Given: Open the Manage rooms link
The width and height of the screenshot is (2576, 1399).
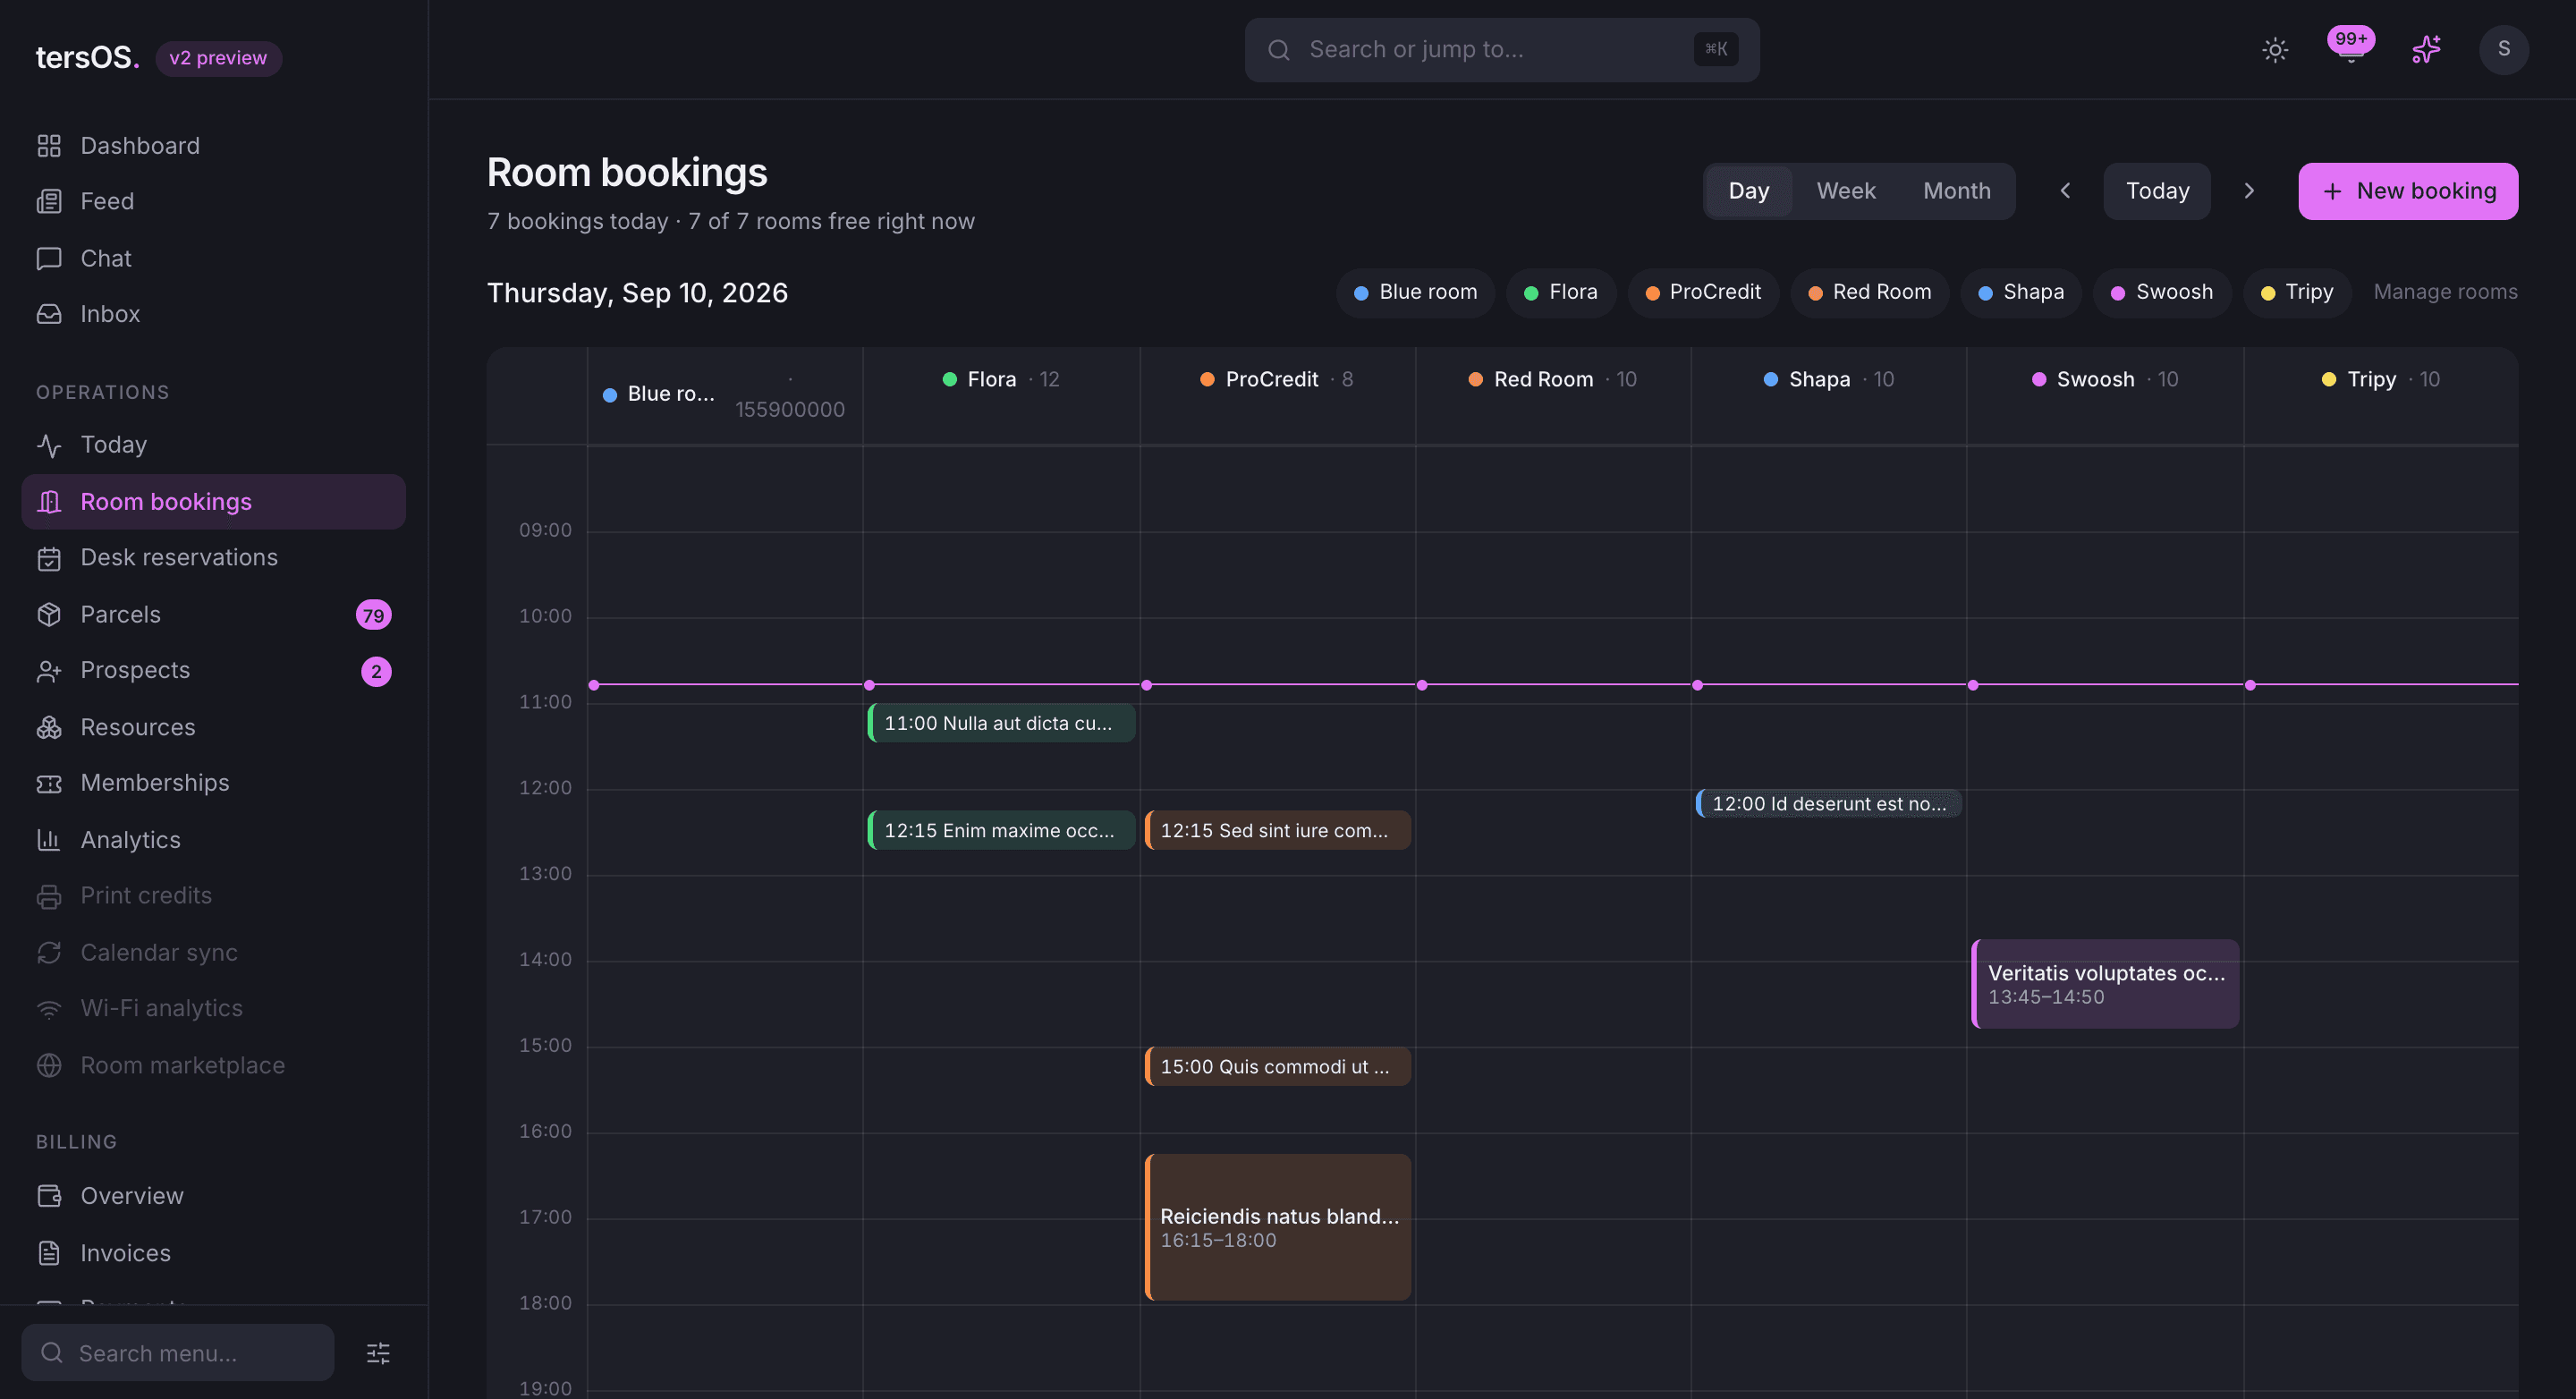Looking at the screenshot, I should click(2446, 293).
